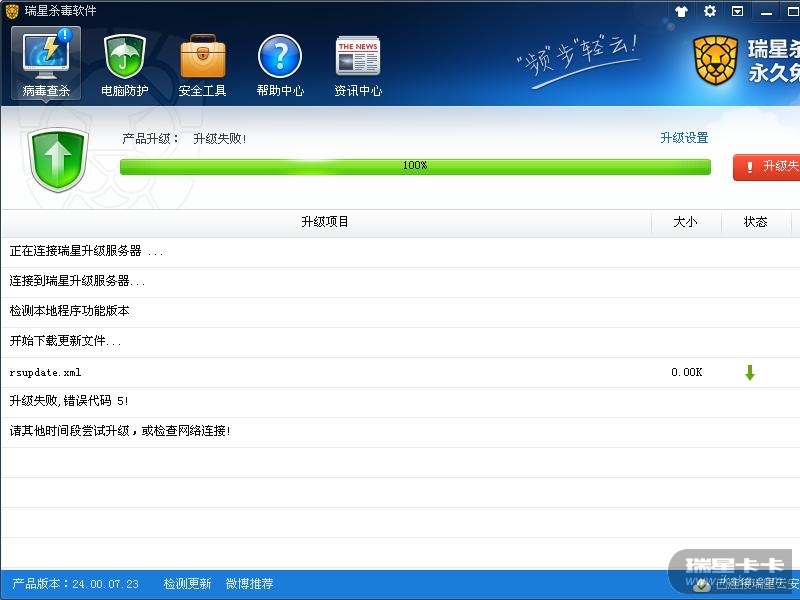Click 微博推荐 weibo recommend link

[249, 584]
